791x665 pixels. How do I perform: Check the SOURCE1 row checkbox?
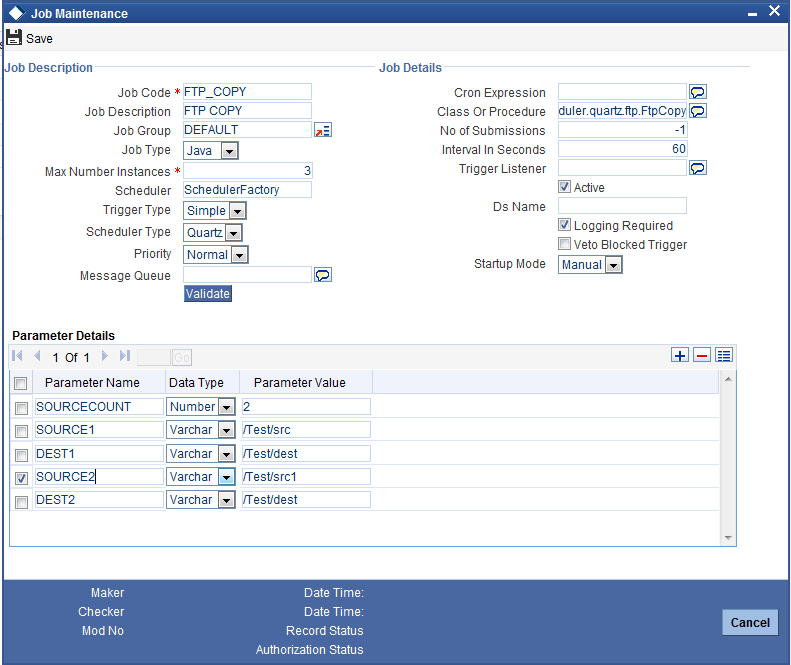21,431
